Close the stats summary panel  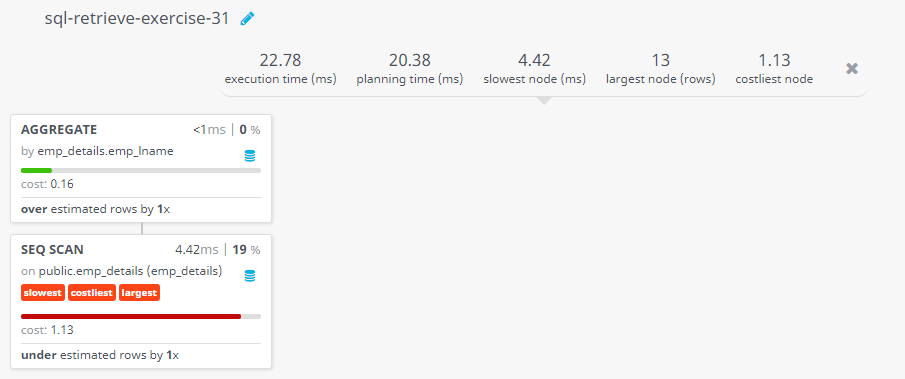click(852, 69)
